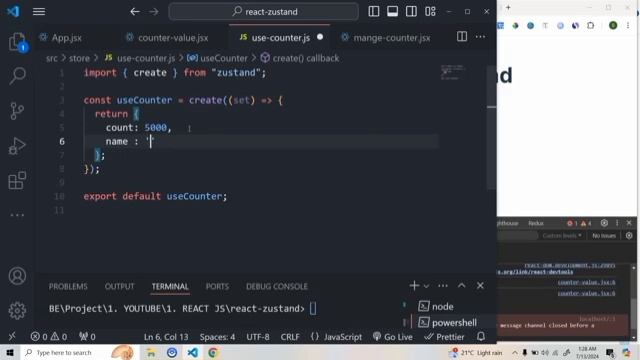Viewport: 640px width, 360px height.
Task: Open the Search view in activity bar
Action: point(17,76)
